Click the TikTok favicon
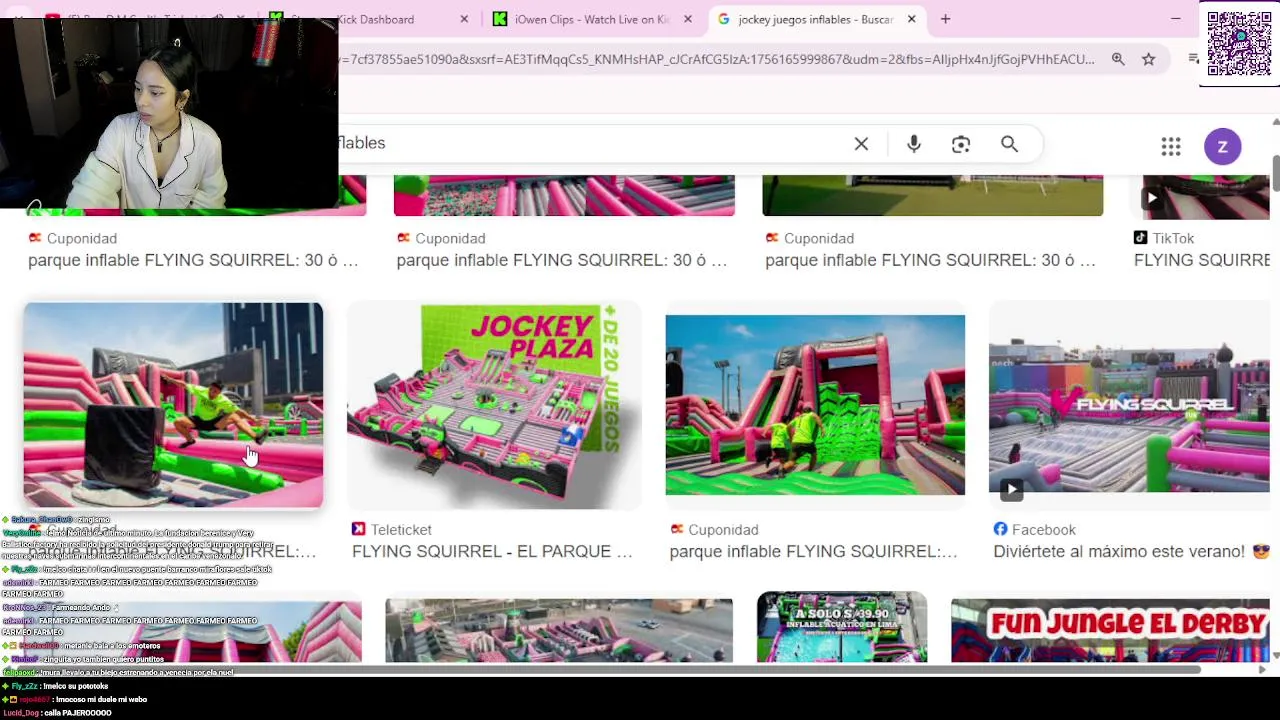 [1140, 238]
